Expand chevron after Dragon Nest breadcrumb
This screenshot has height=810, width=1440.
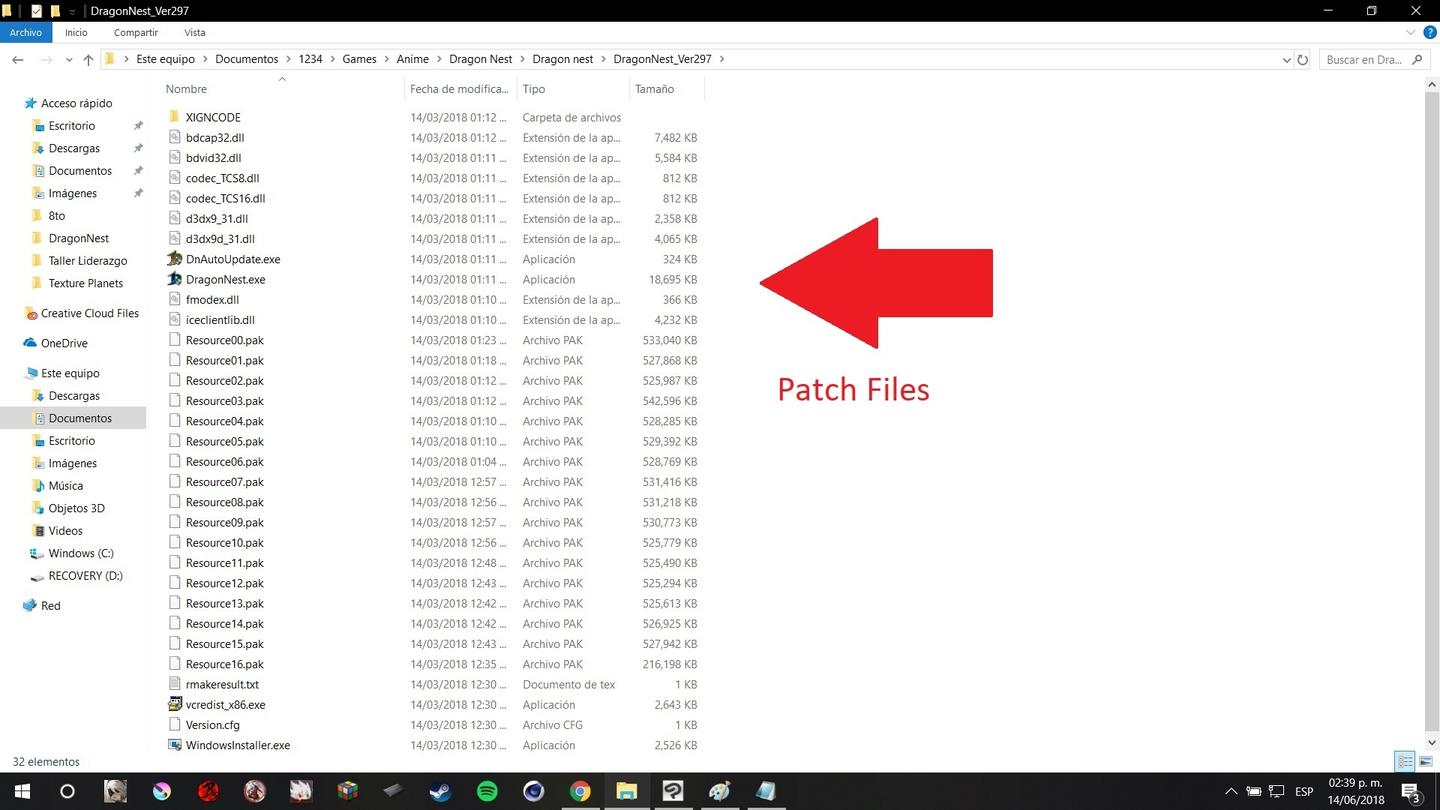[522, 59]
